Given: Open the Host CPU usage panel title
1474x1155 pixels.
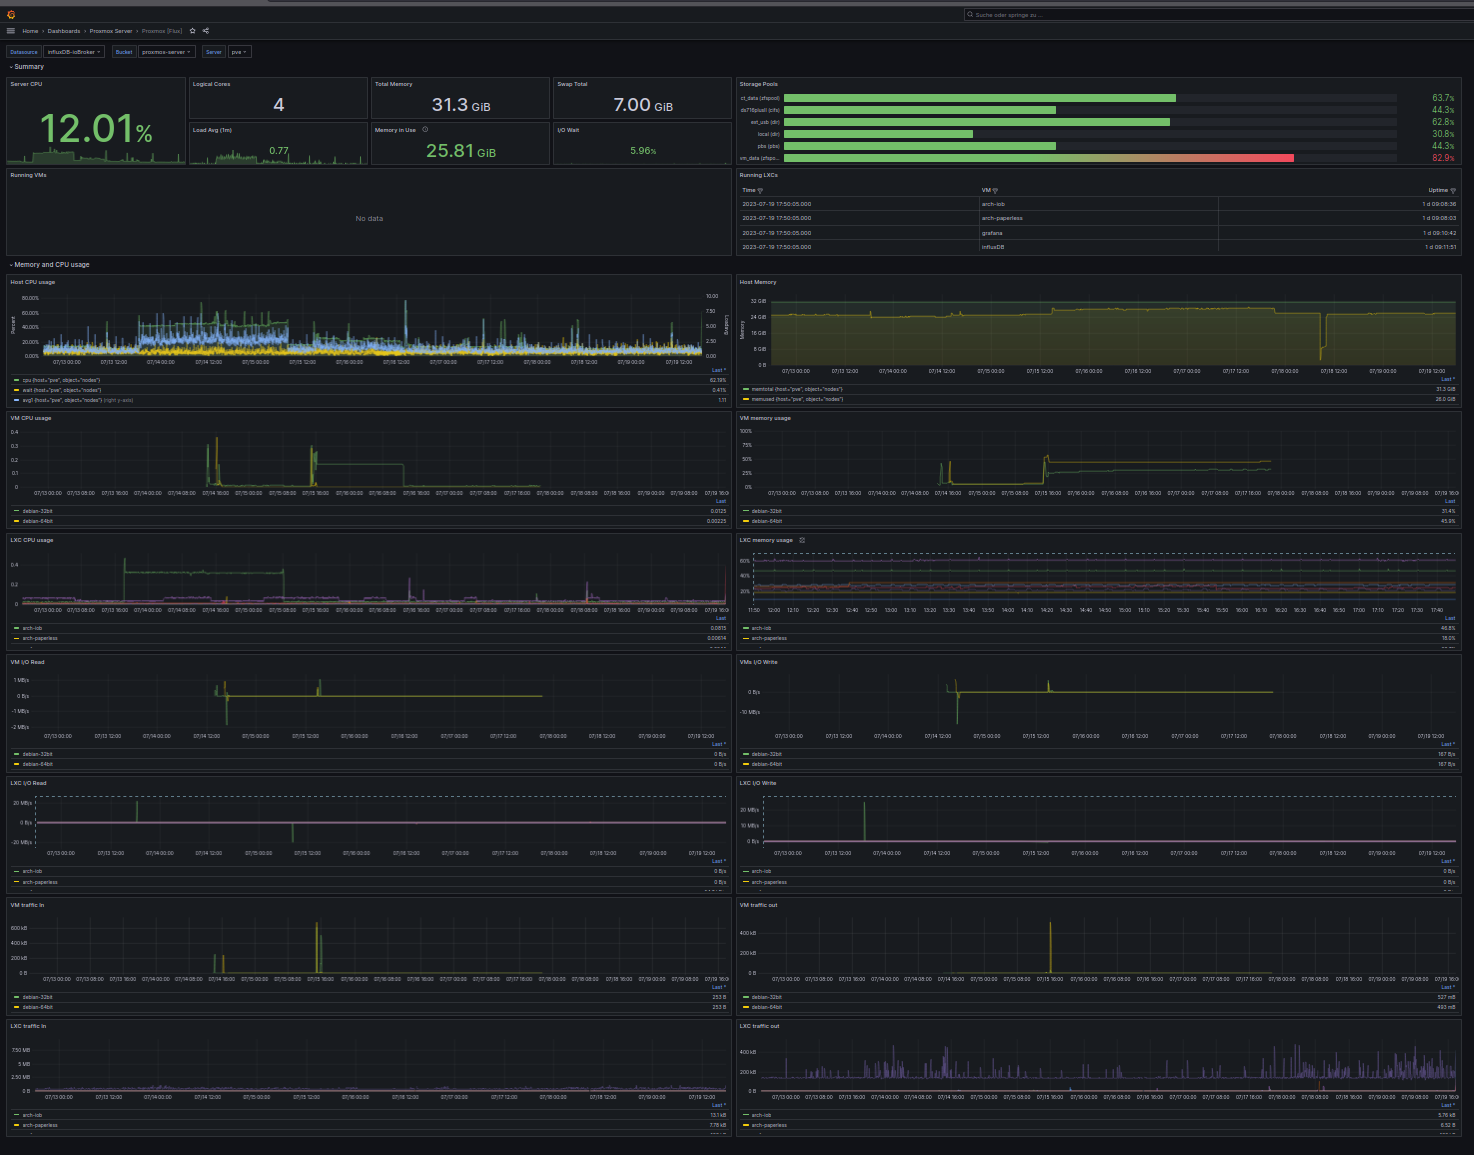Looking at the screenshot, I should (x=32, y=282).
